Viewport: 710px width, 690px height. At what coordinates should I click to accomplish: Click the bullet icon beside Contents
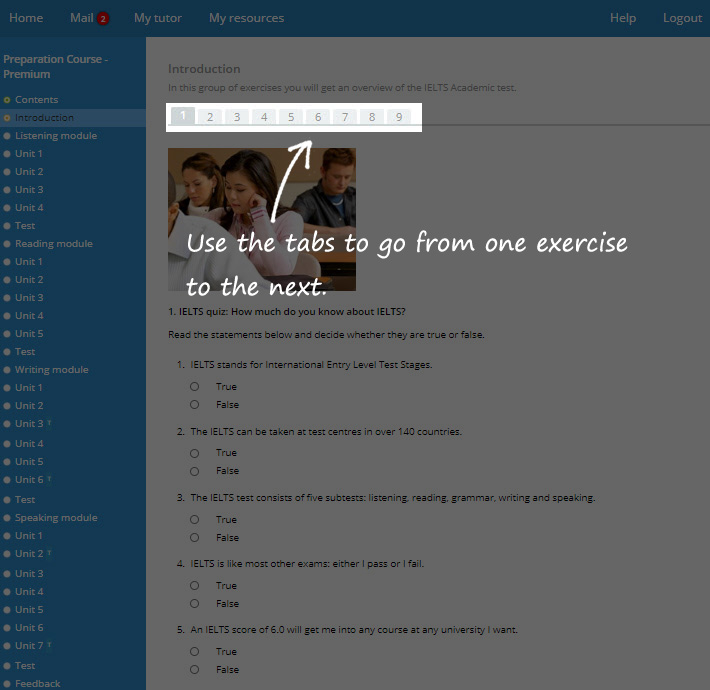coord(7,100)
